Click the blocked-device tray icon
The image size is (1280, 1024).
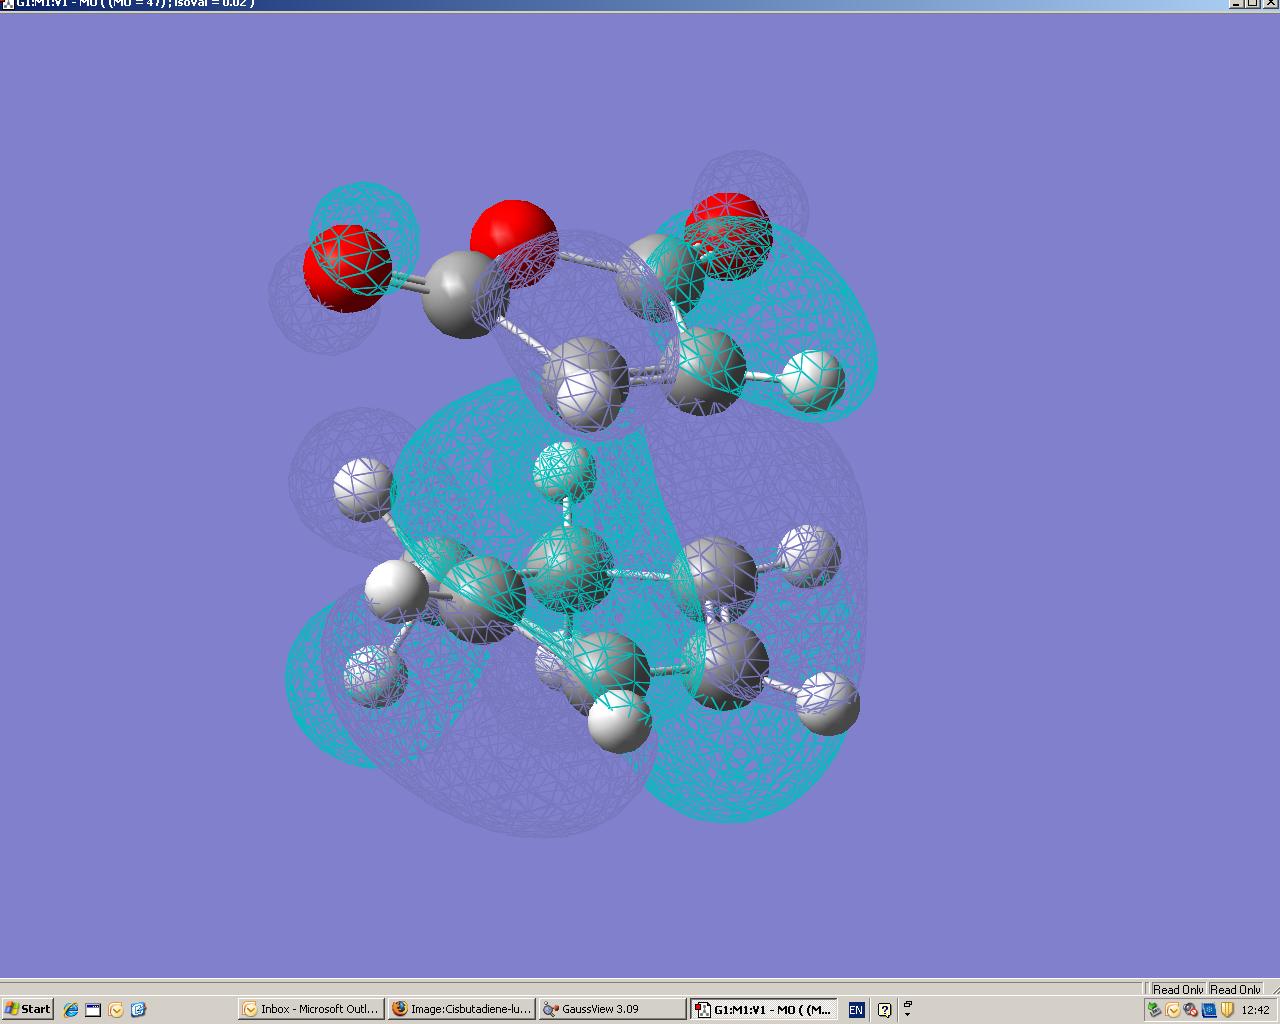pos(1191,1010)
